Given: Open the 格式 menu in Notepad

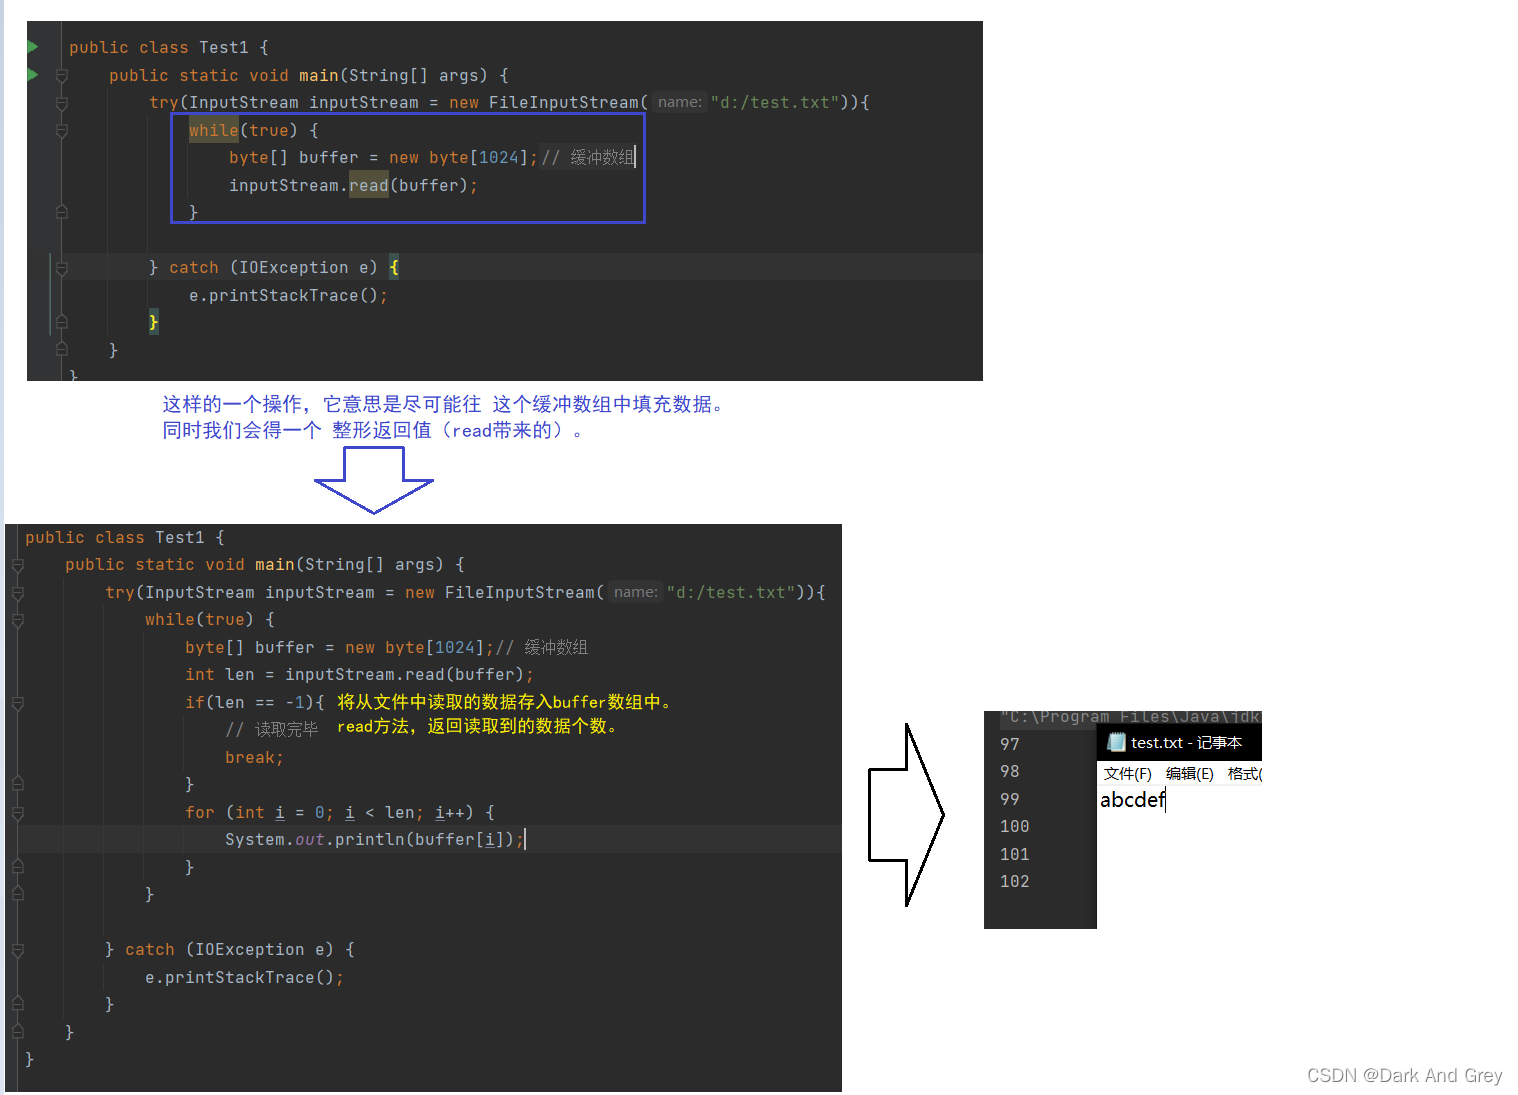Looking at the screenshot, I should pyautogui.click(x=1244, y=774).
